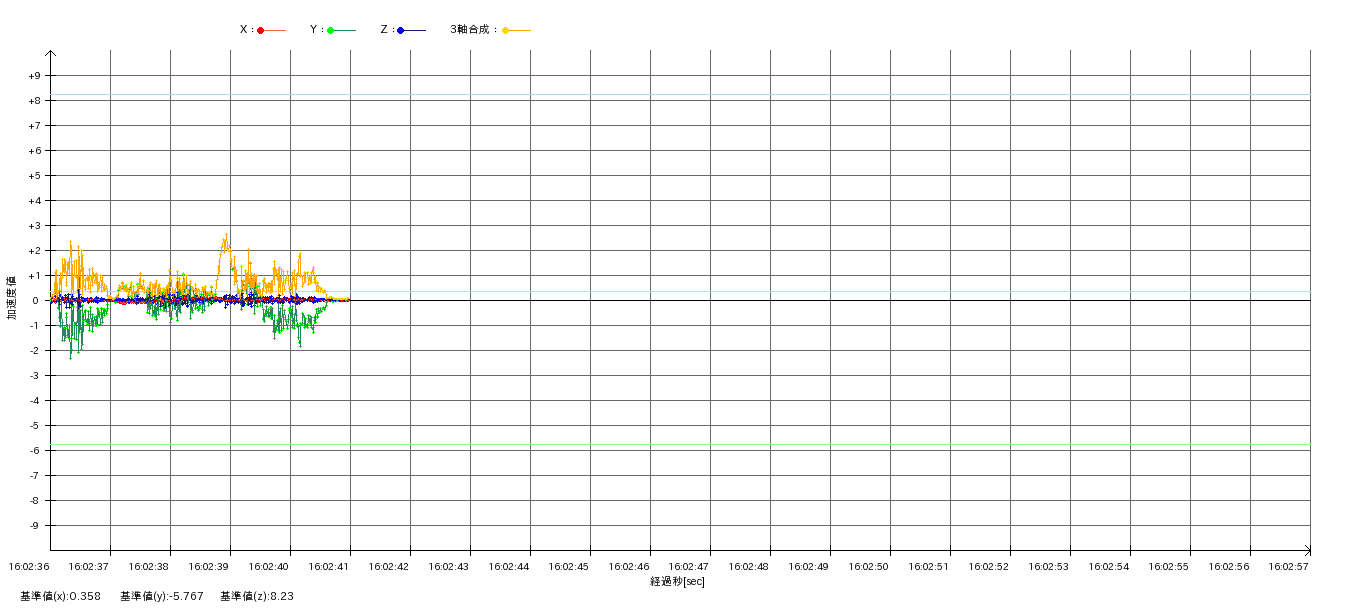Click the 16:02:57 time axis label

coord(1289,566)
